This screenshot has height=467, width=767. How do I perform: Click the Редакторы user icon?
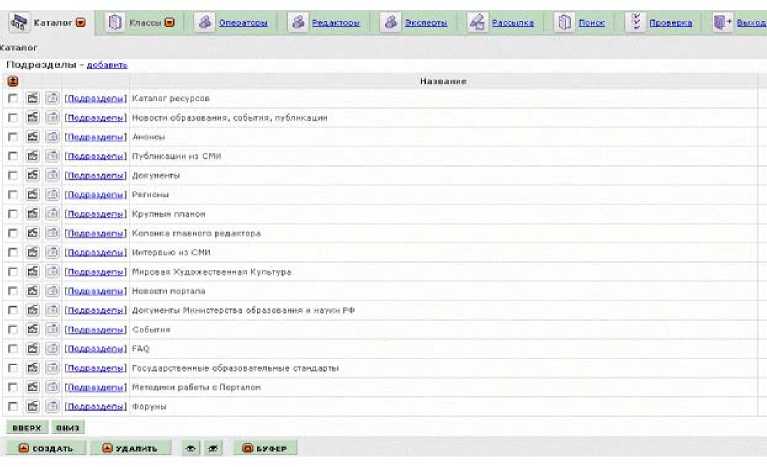pyautogui.click(x=298, y=22)
